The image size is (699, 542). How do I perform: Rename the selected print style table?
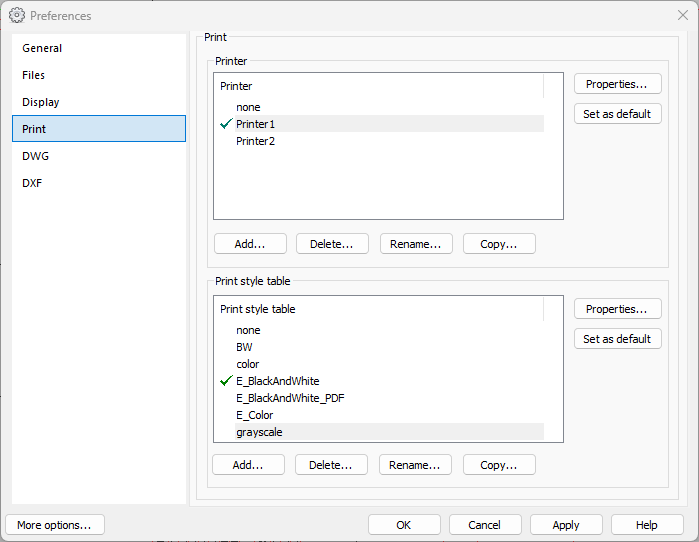(415, 465)
